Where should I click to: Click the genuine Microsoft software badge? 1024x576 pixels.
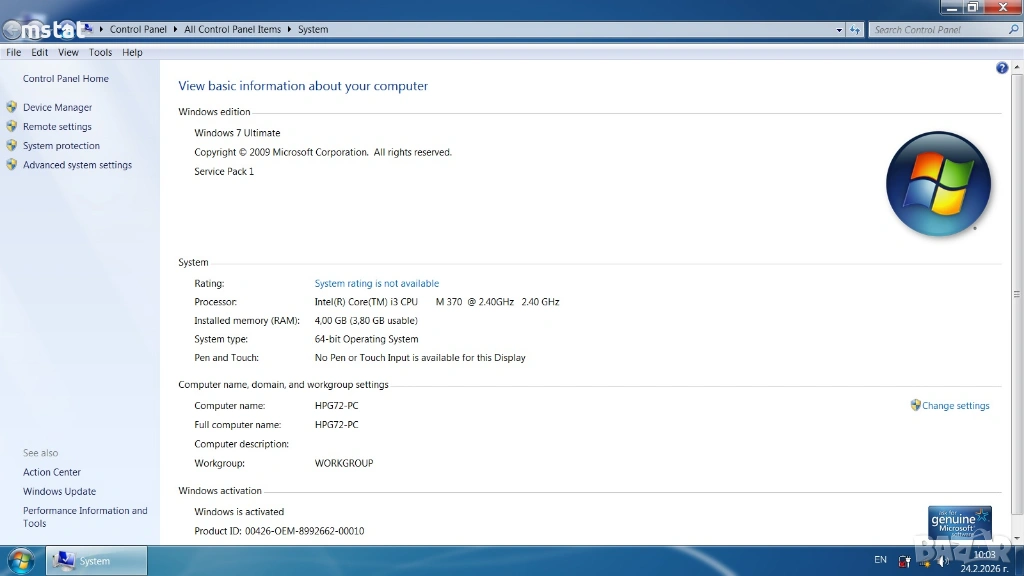pos(959,522)
